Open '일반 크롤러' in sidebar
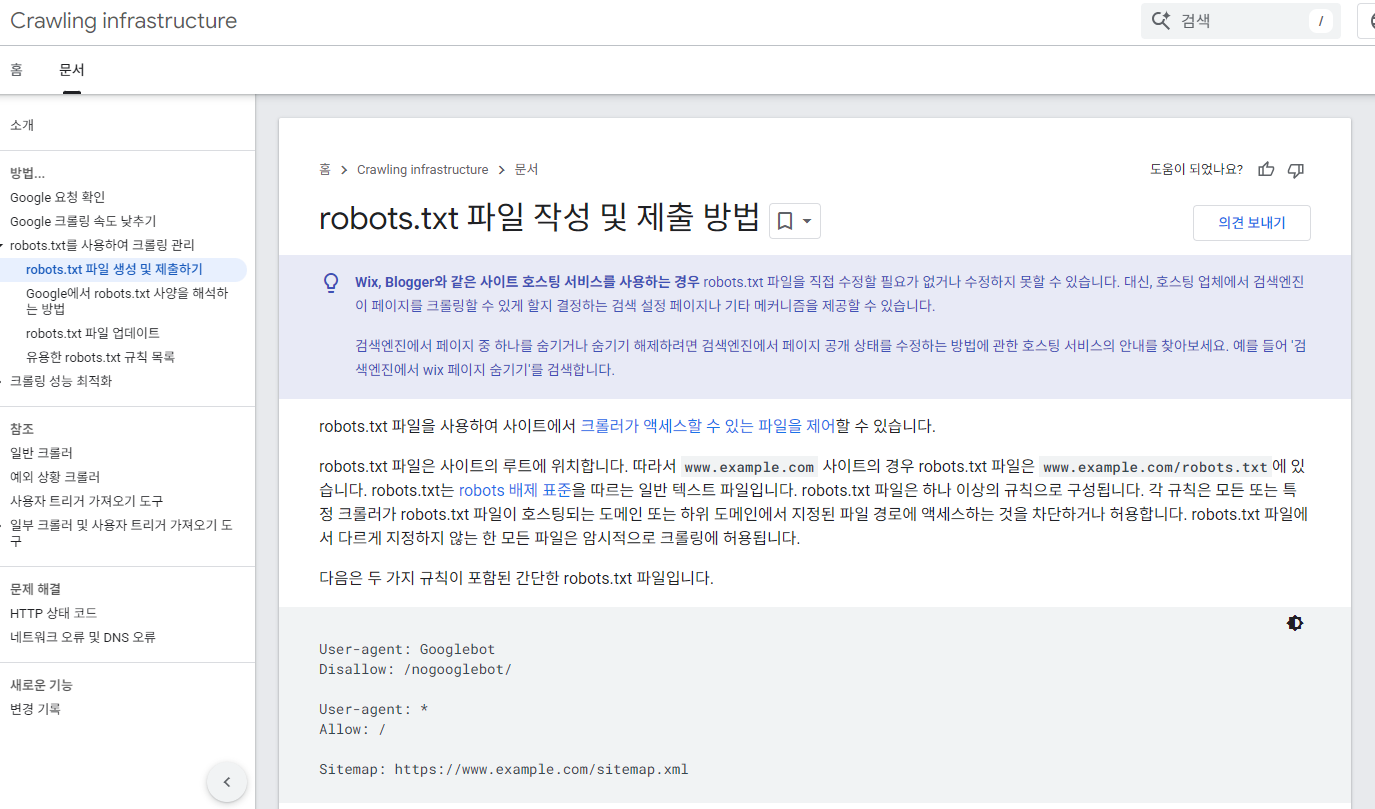 [x=41, y=453]
